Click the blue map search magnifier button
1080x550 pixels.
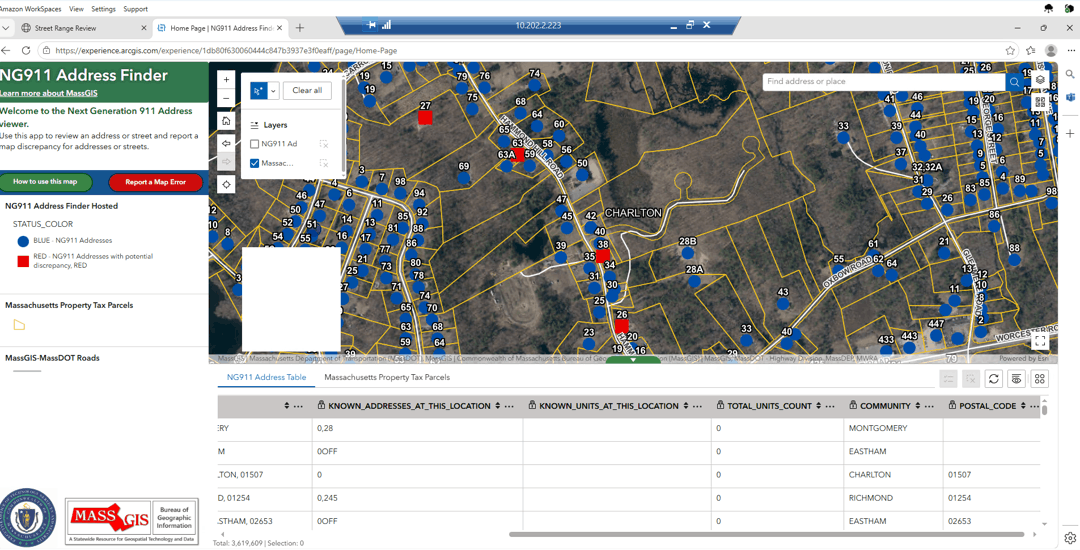(x=1014, y=82)
